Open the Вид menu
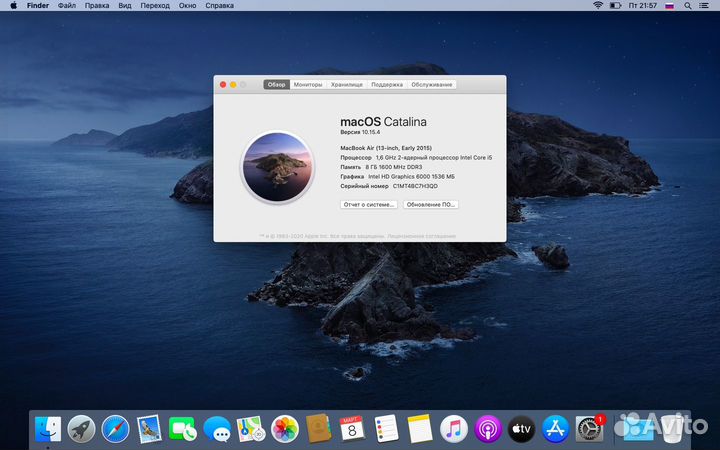 pyautogui.click(x=124, y=6)
